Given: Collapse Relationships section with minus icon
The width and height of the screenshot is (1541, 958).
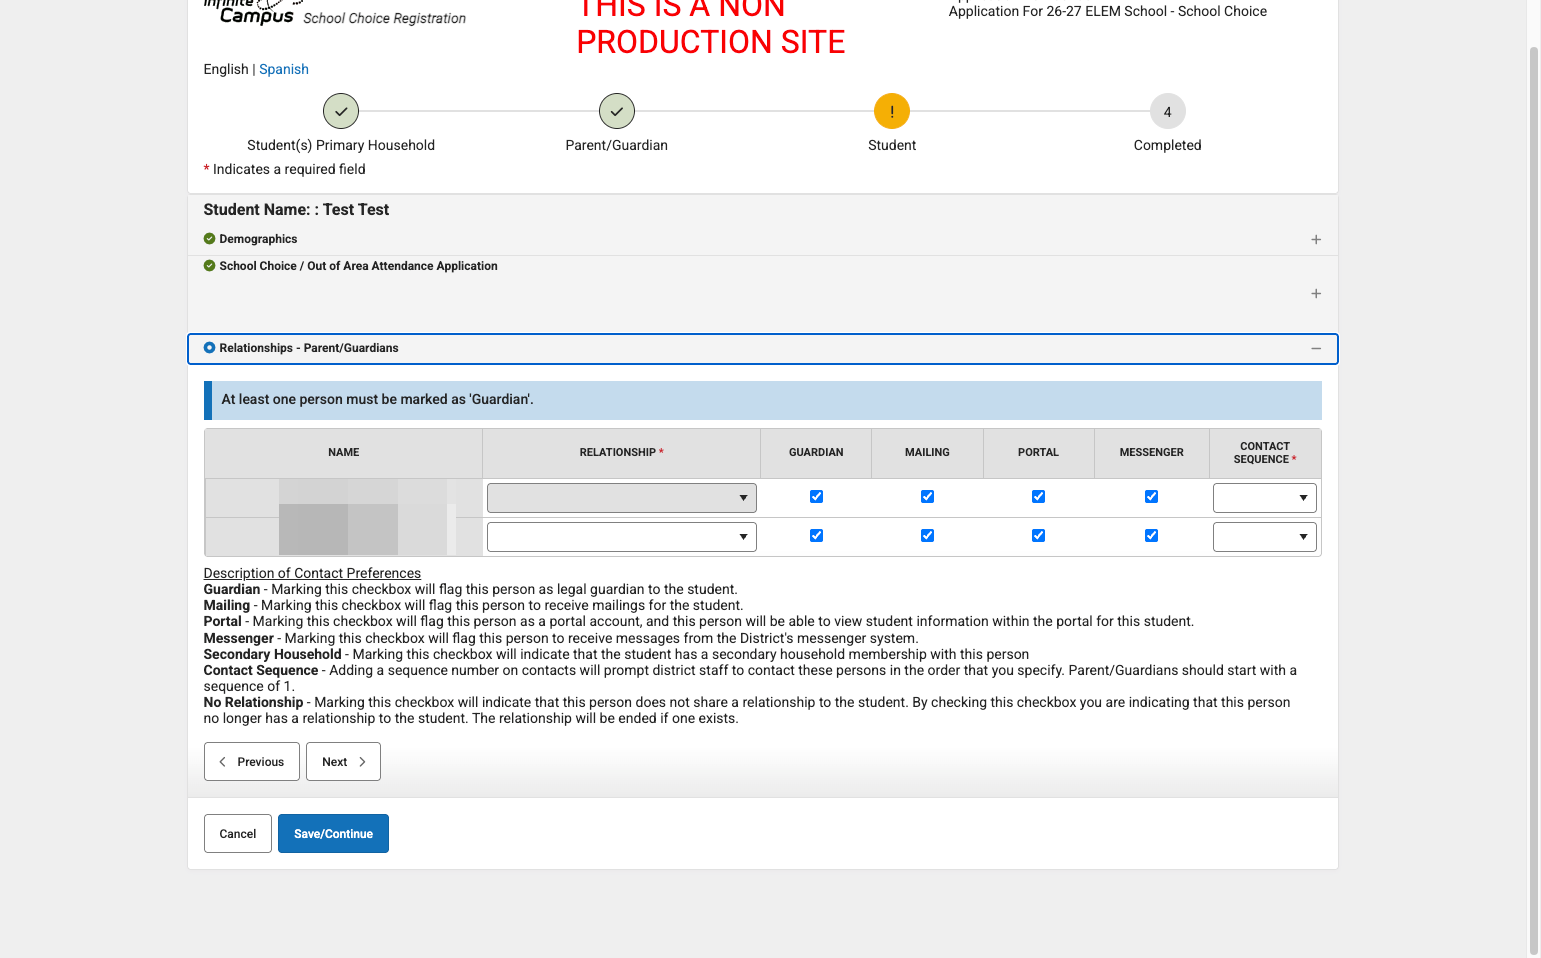Looking at the screenshot, I should pos(1316,348).
